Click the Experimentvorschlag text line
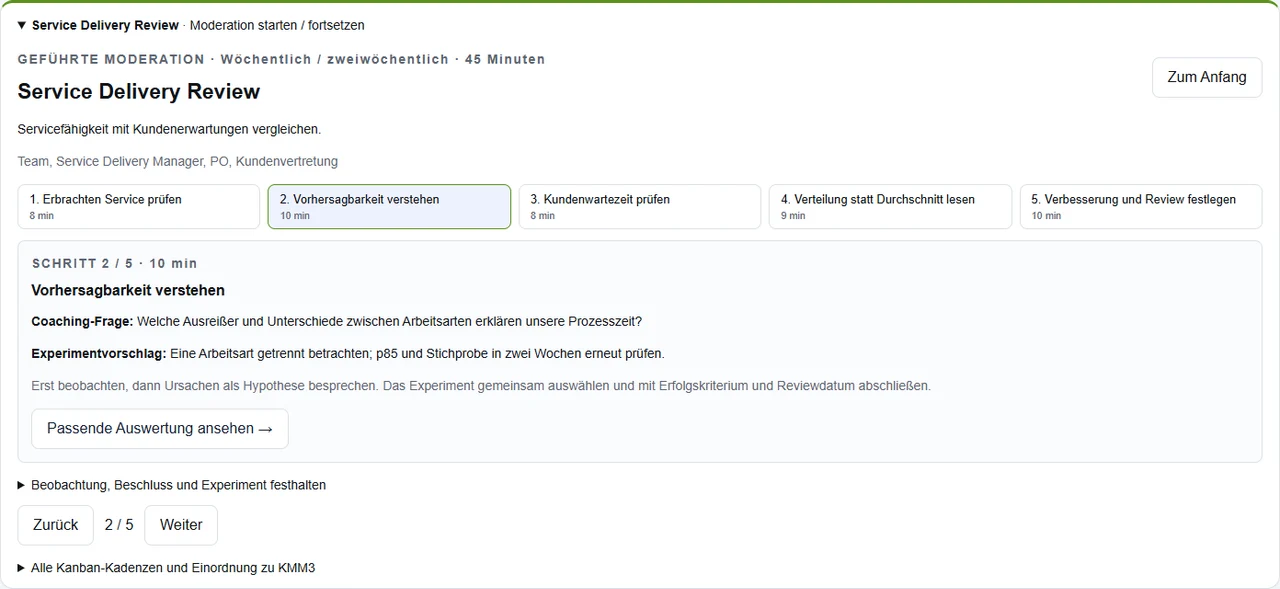This screenshot has height=589, width=1280. click(348, 353)
